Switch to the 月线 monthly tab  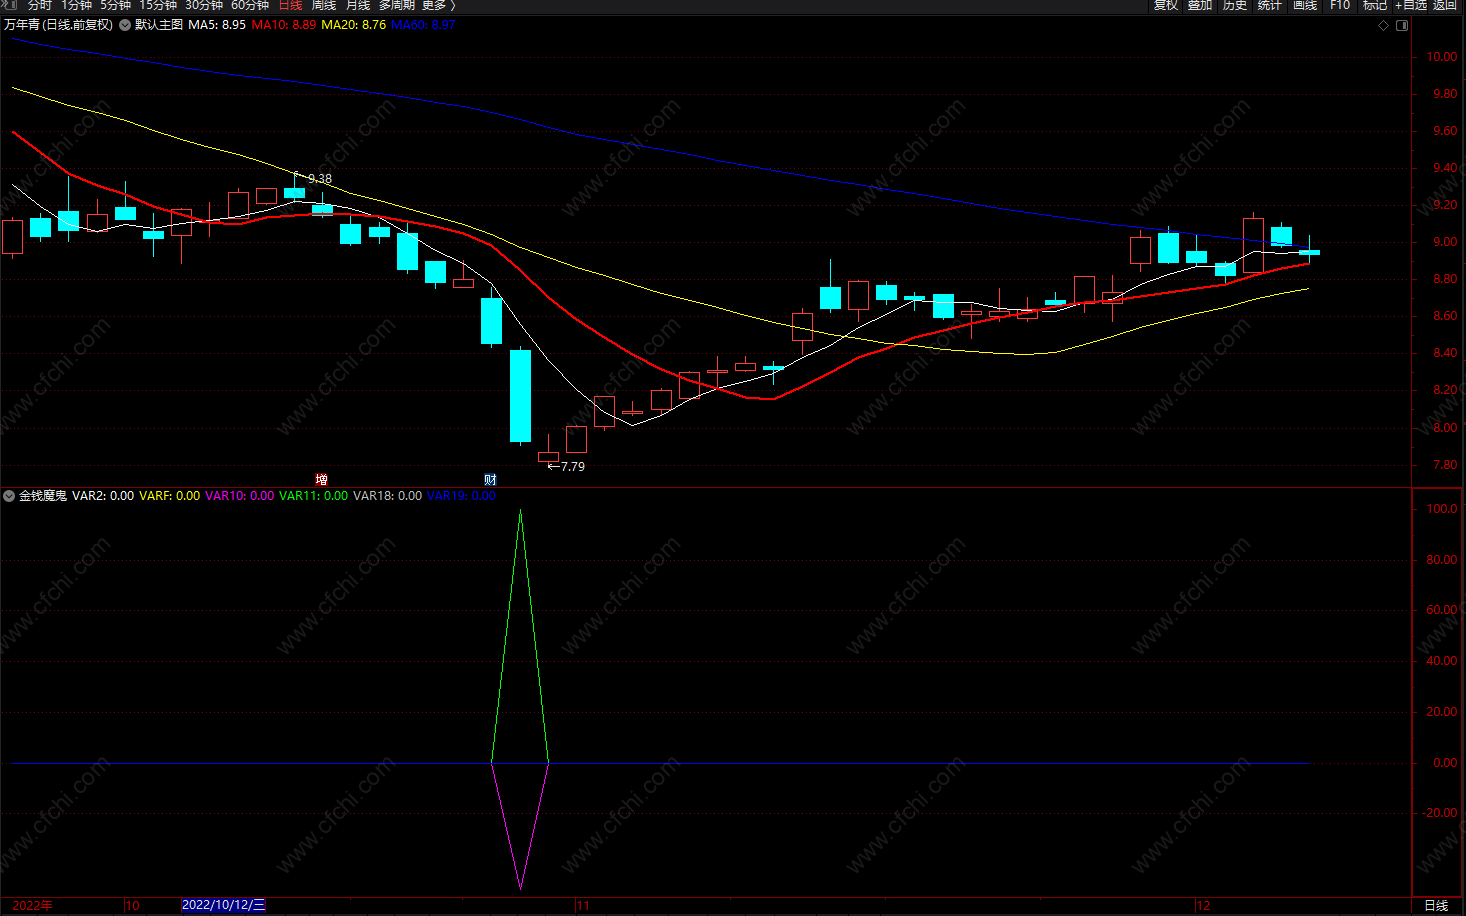click(358, 5)
